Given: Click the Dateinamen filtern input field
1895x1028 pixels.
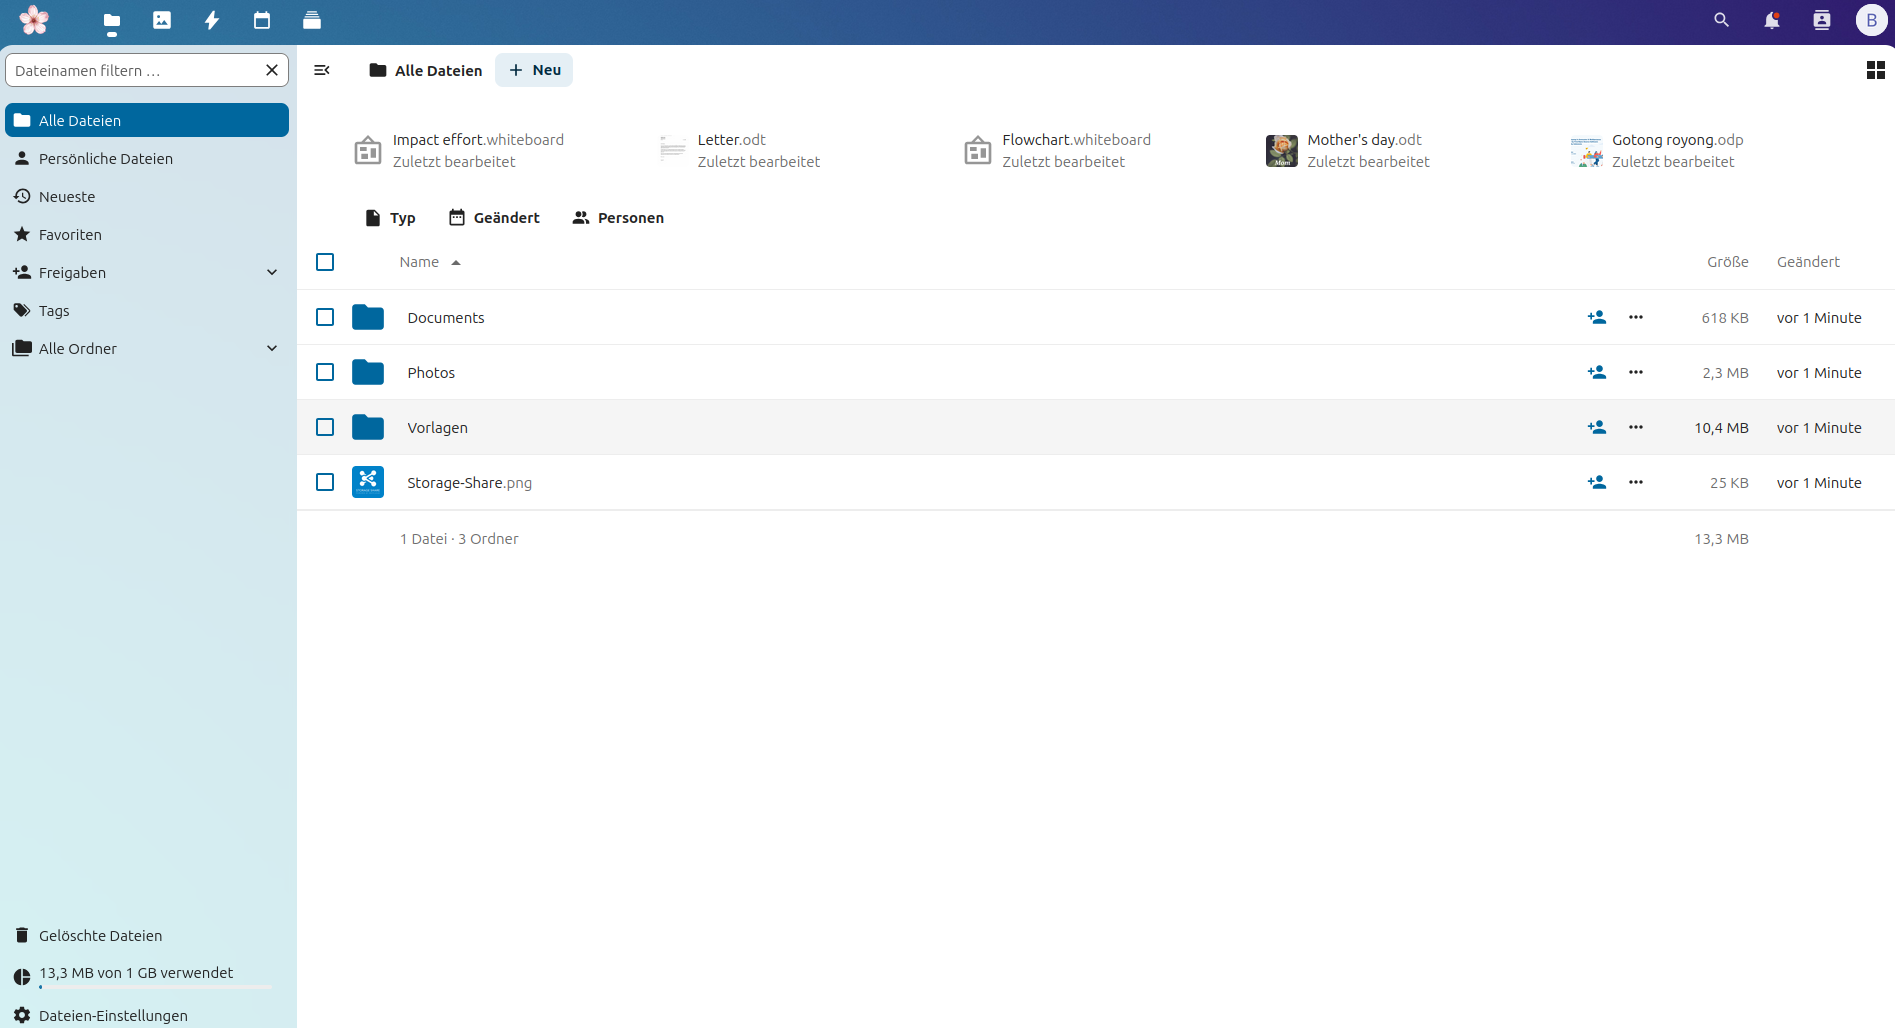Looking at the screenshot, I should [x=135, y=70].
